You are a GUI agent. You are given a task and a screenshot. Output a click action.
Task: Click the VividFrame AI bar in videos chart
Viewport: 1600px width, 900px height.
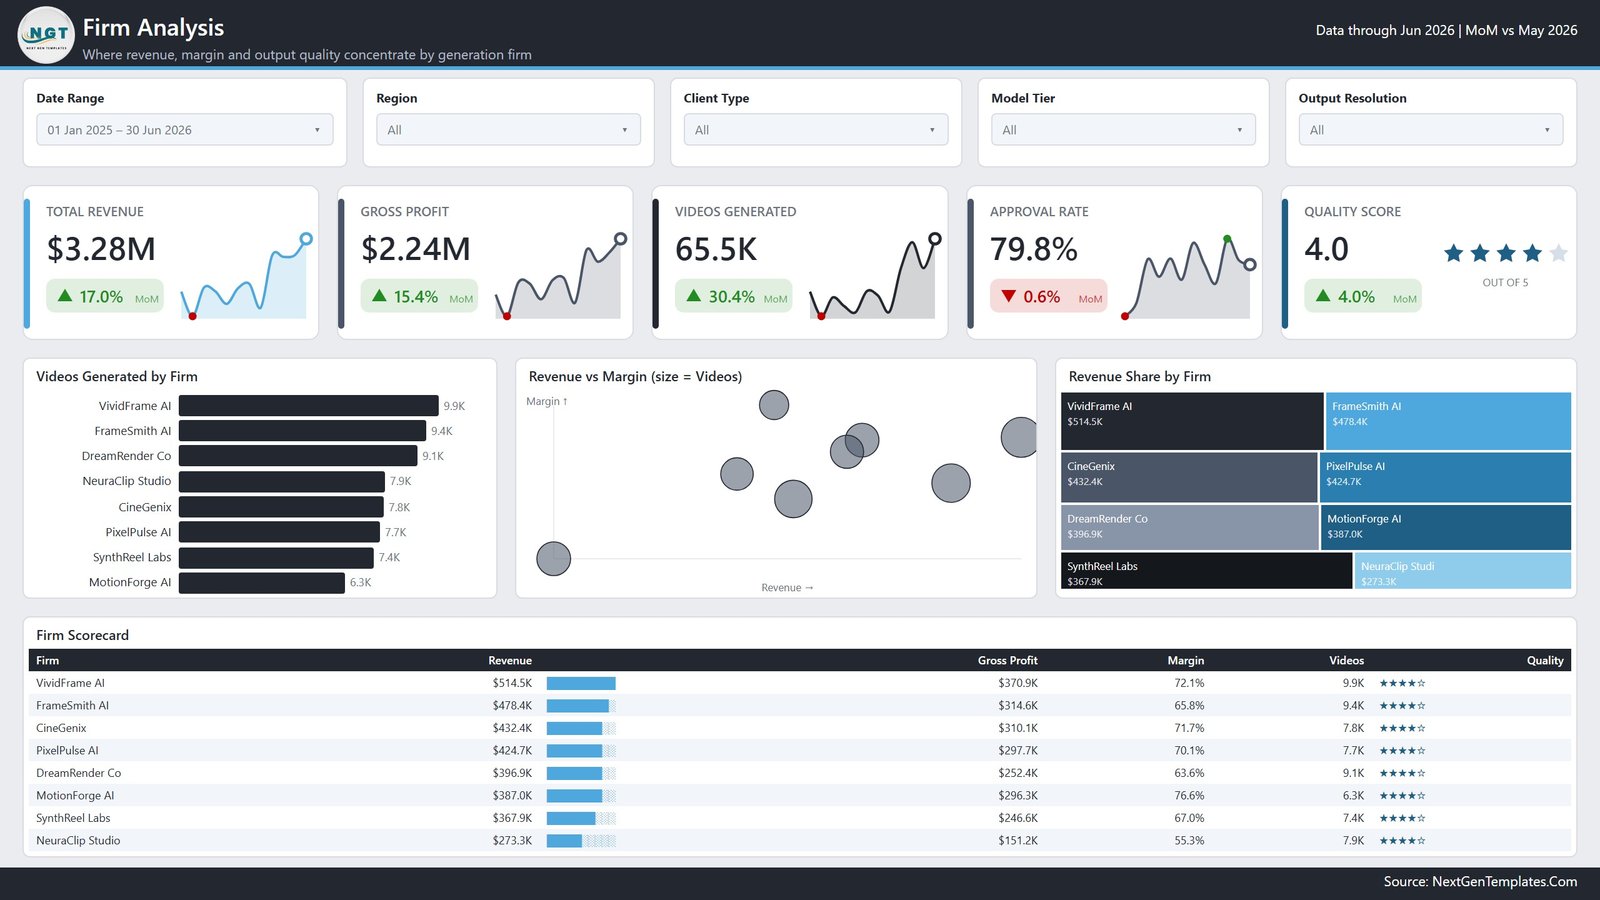[x=308, y=406]
